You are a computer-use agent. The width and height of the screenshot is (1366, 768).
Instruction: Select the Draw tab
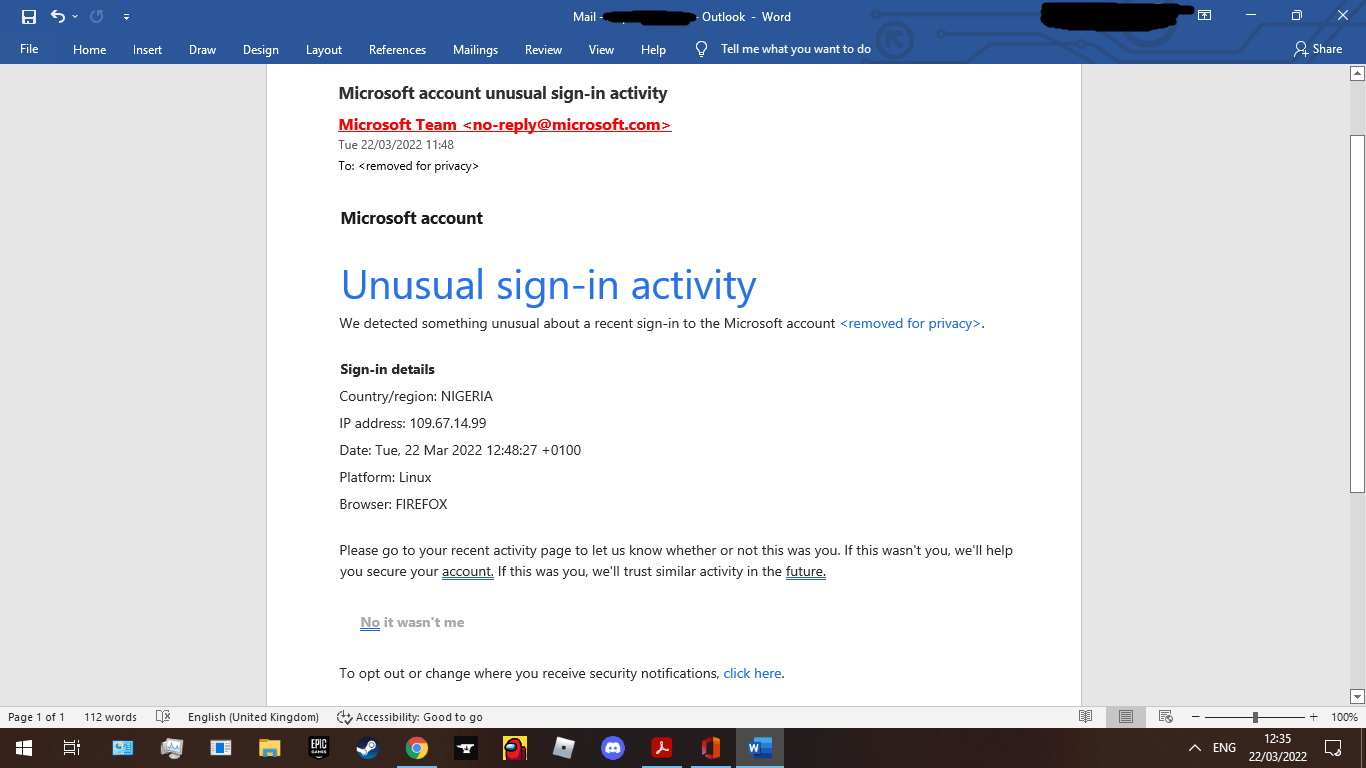click(x=202, y=49)
